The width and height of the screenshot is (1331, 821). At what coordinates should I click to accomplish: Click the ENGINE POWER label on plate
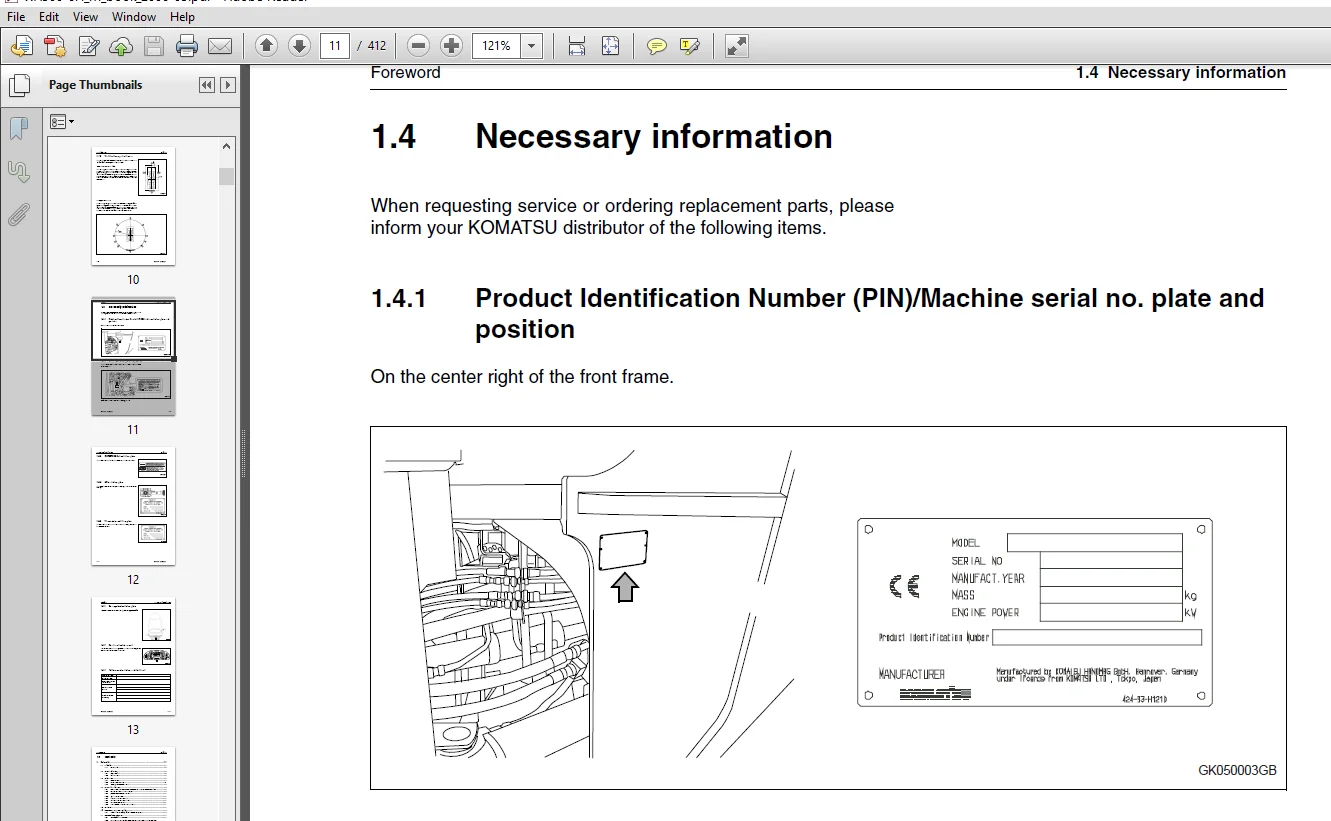point(985,612)
